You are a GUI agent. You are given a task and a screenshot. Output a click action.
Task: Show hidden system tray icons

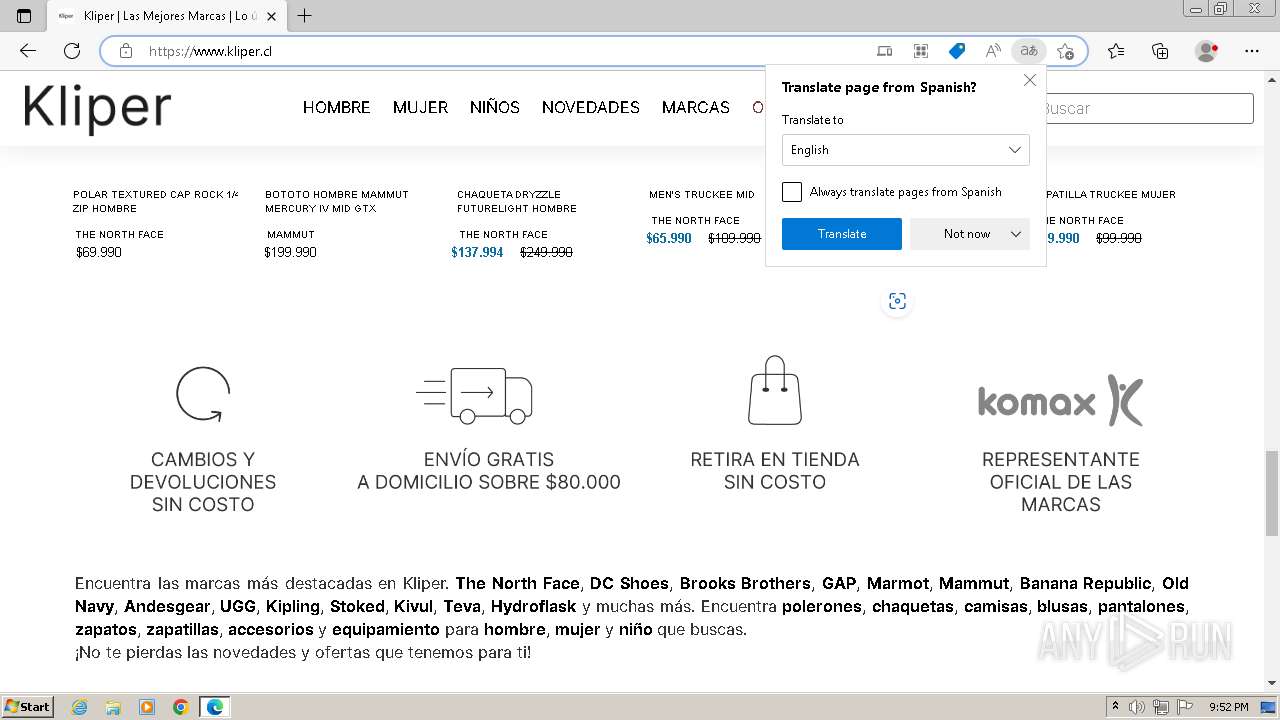click(x=1116, y=707)
